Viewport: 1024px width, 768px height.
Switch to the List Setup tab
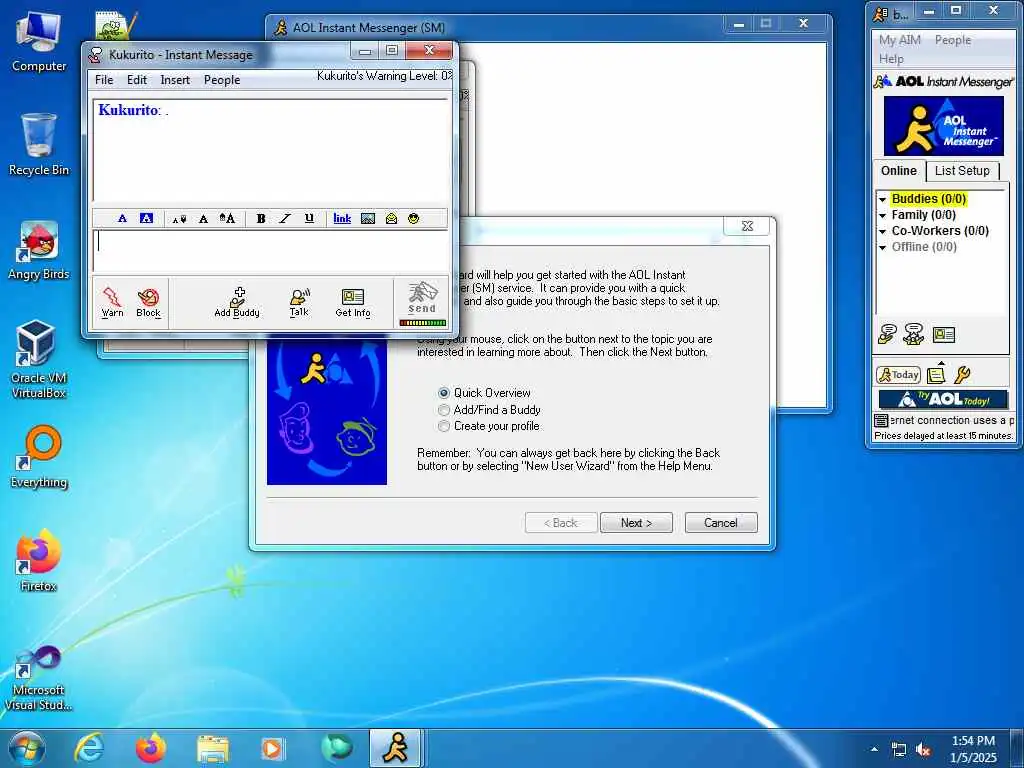click(962, 170)
